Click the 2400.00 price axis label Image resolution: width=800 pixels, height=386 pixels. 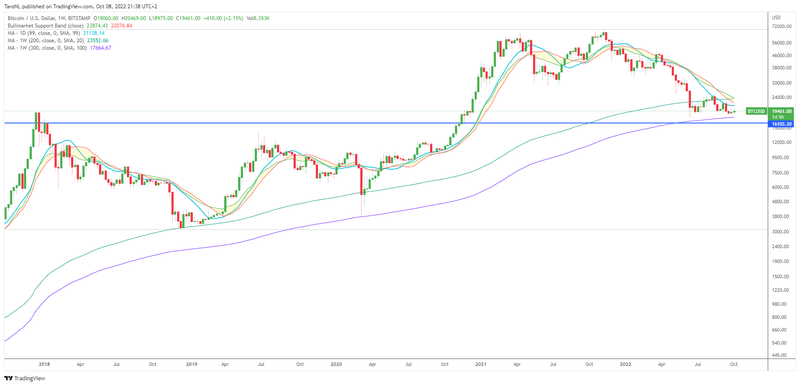tap(782, 247)
